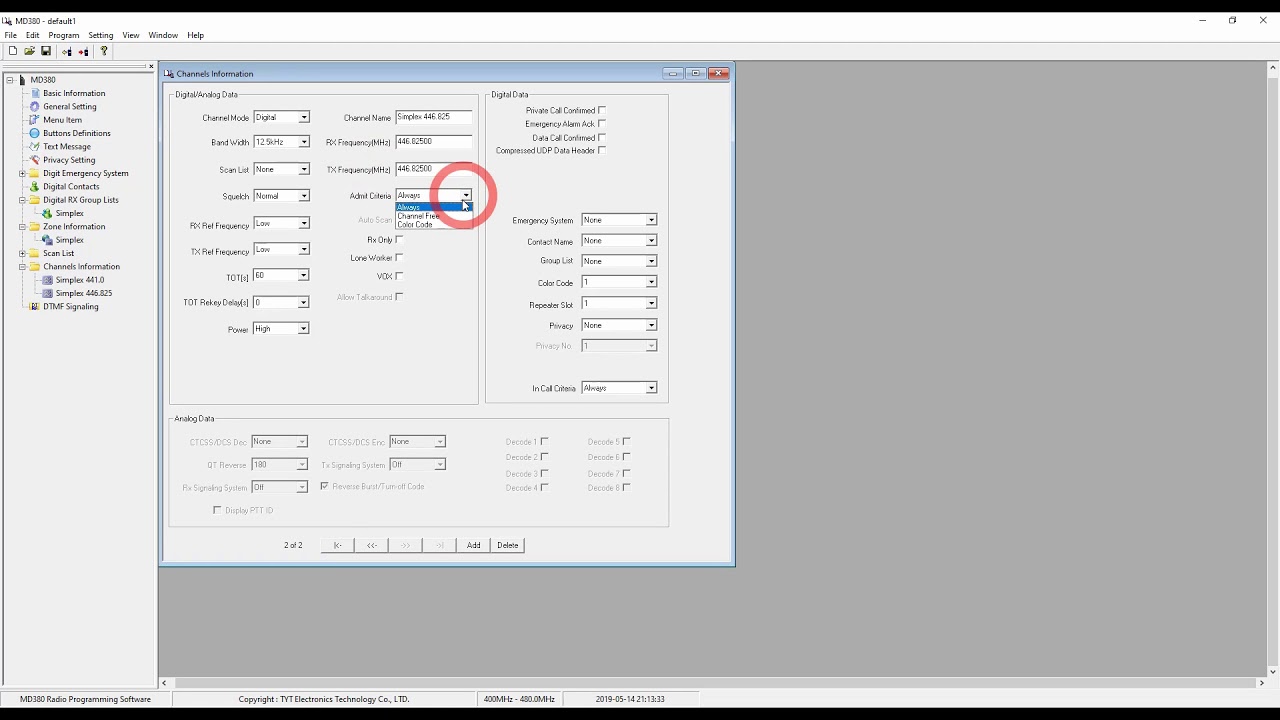Click the Add channel button
This screenshot has width=1280, height=720.
point(473,545)
